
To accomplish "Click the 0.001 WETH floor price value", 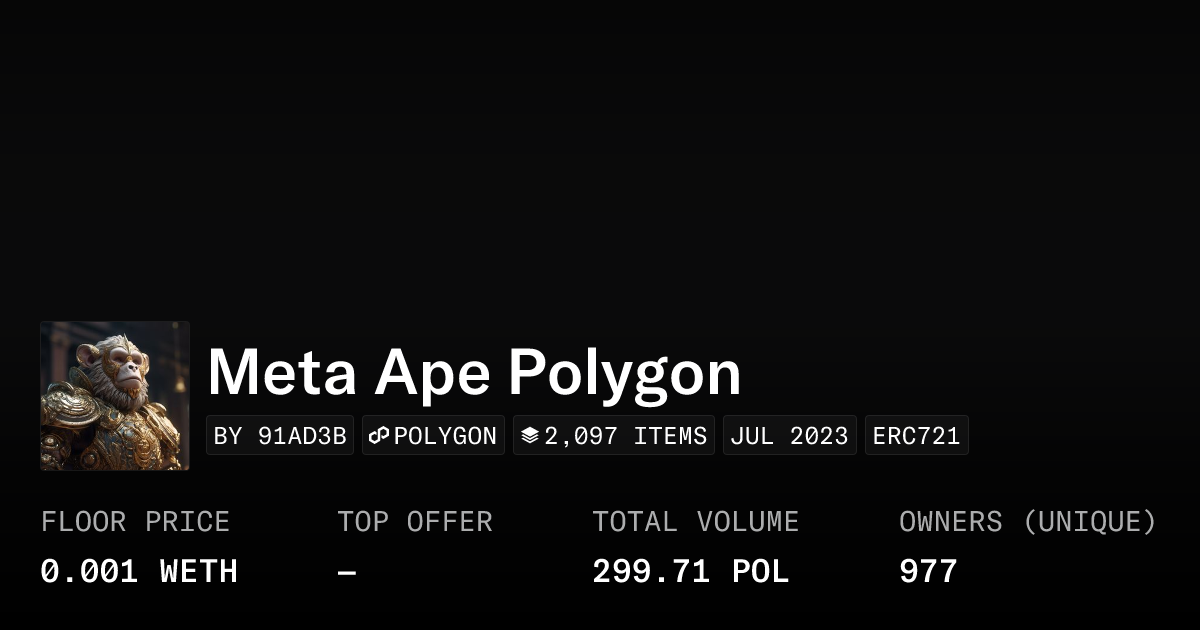I will tap(139, 572).
